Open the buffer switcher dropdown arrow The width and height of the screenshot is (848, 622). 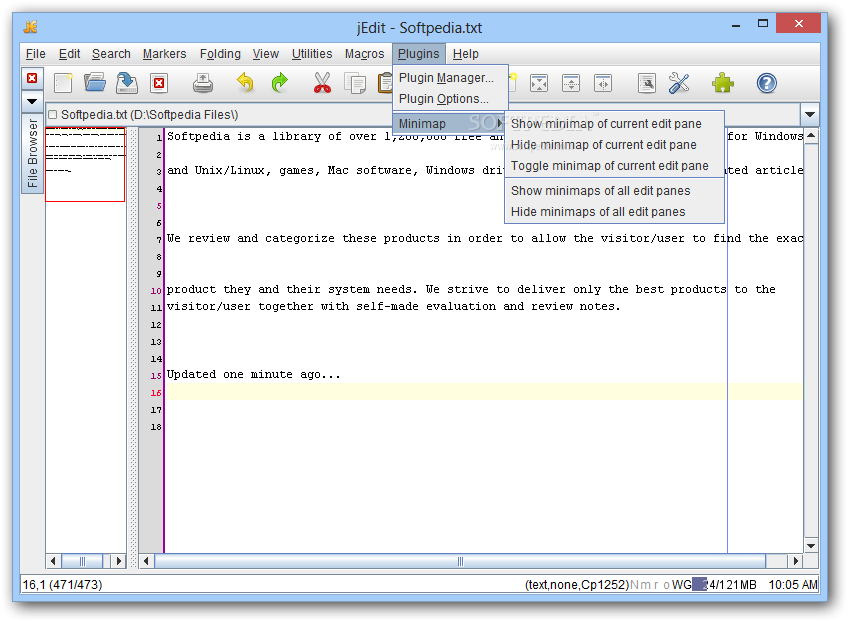810,115
